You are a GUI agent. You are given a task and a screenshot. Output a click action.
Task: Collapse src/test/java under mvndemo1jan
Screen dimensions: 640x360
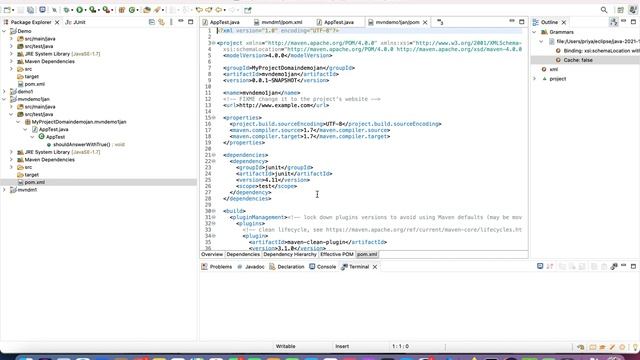tap(11, 114)
